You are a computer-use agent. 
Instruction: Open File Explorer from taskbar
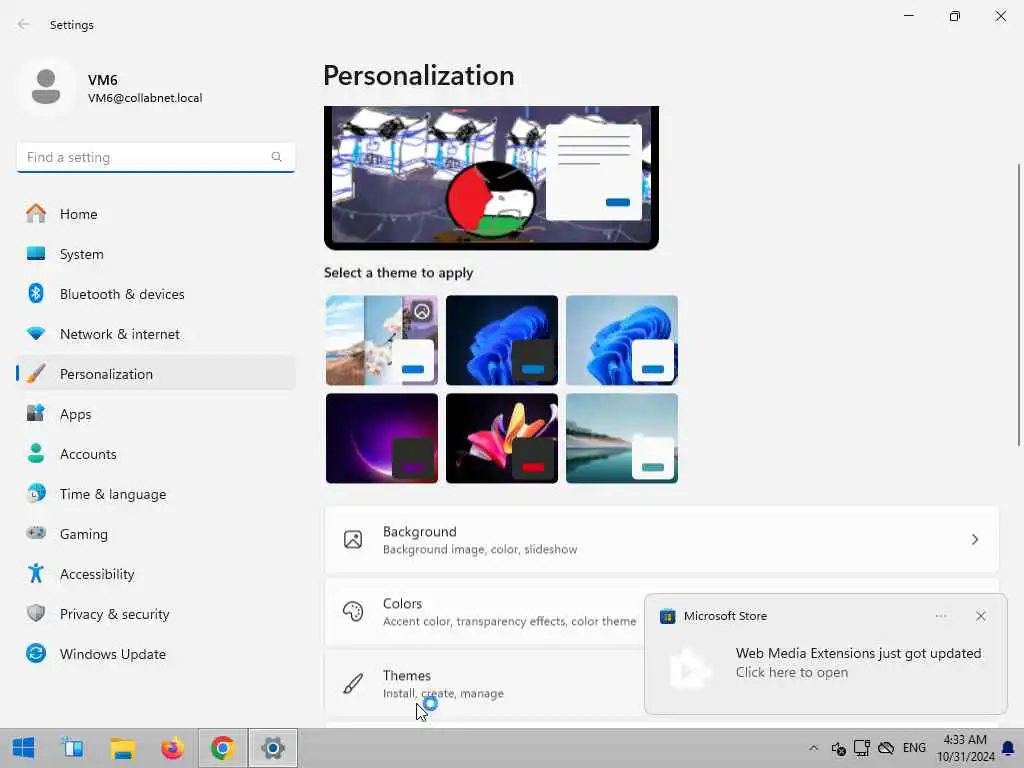pyautogui.click(x=123, y=748)
